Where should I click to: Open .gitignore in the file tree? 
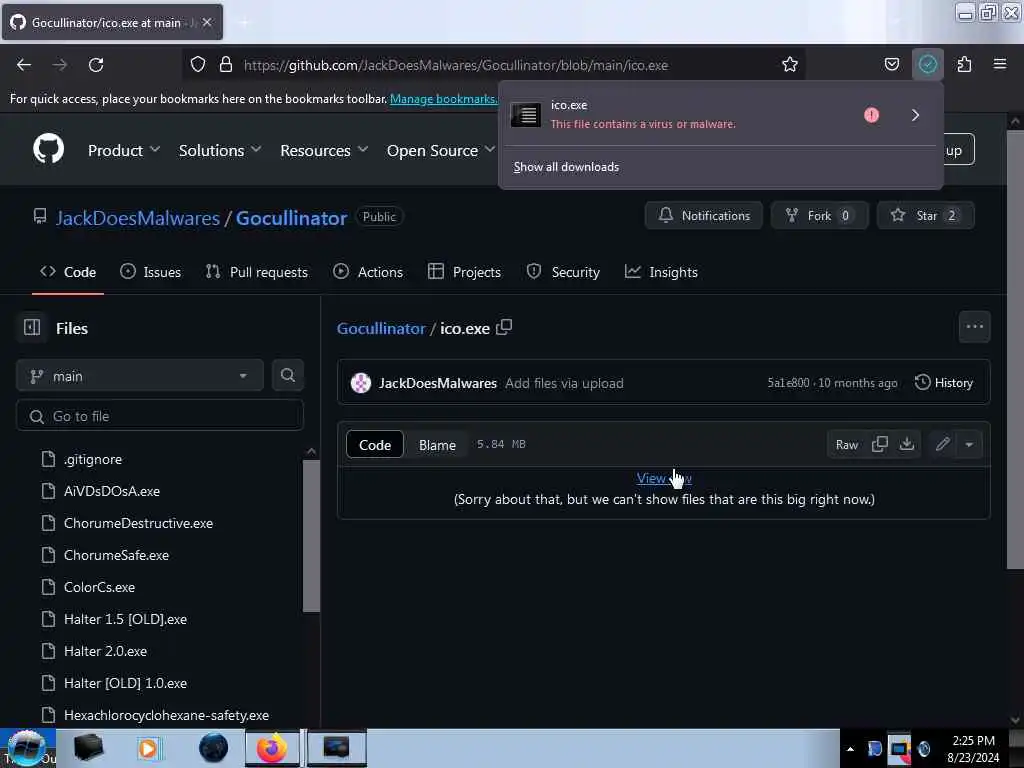tap(93, 459)
